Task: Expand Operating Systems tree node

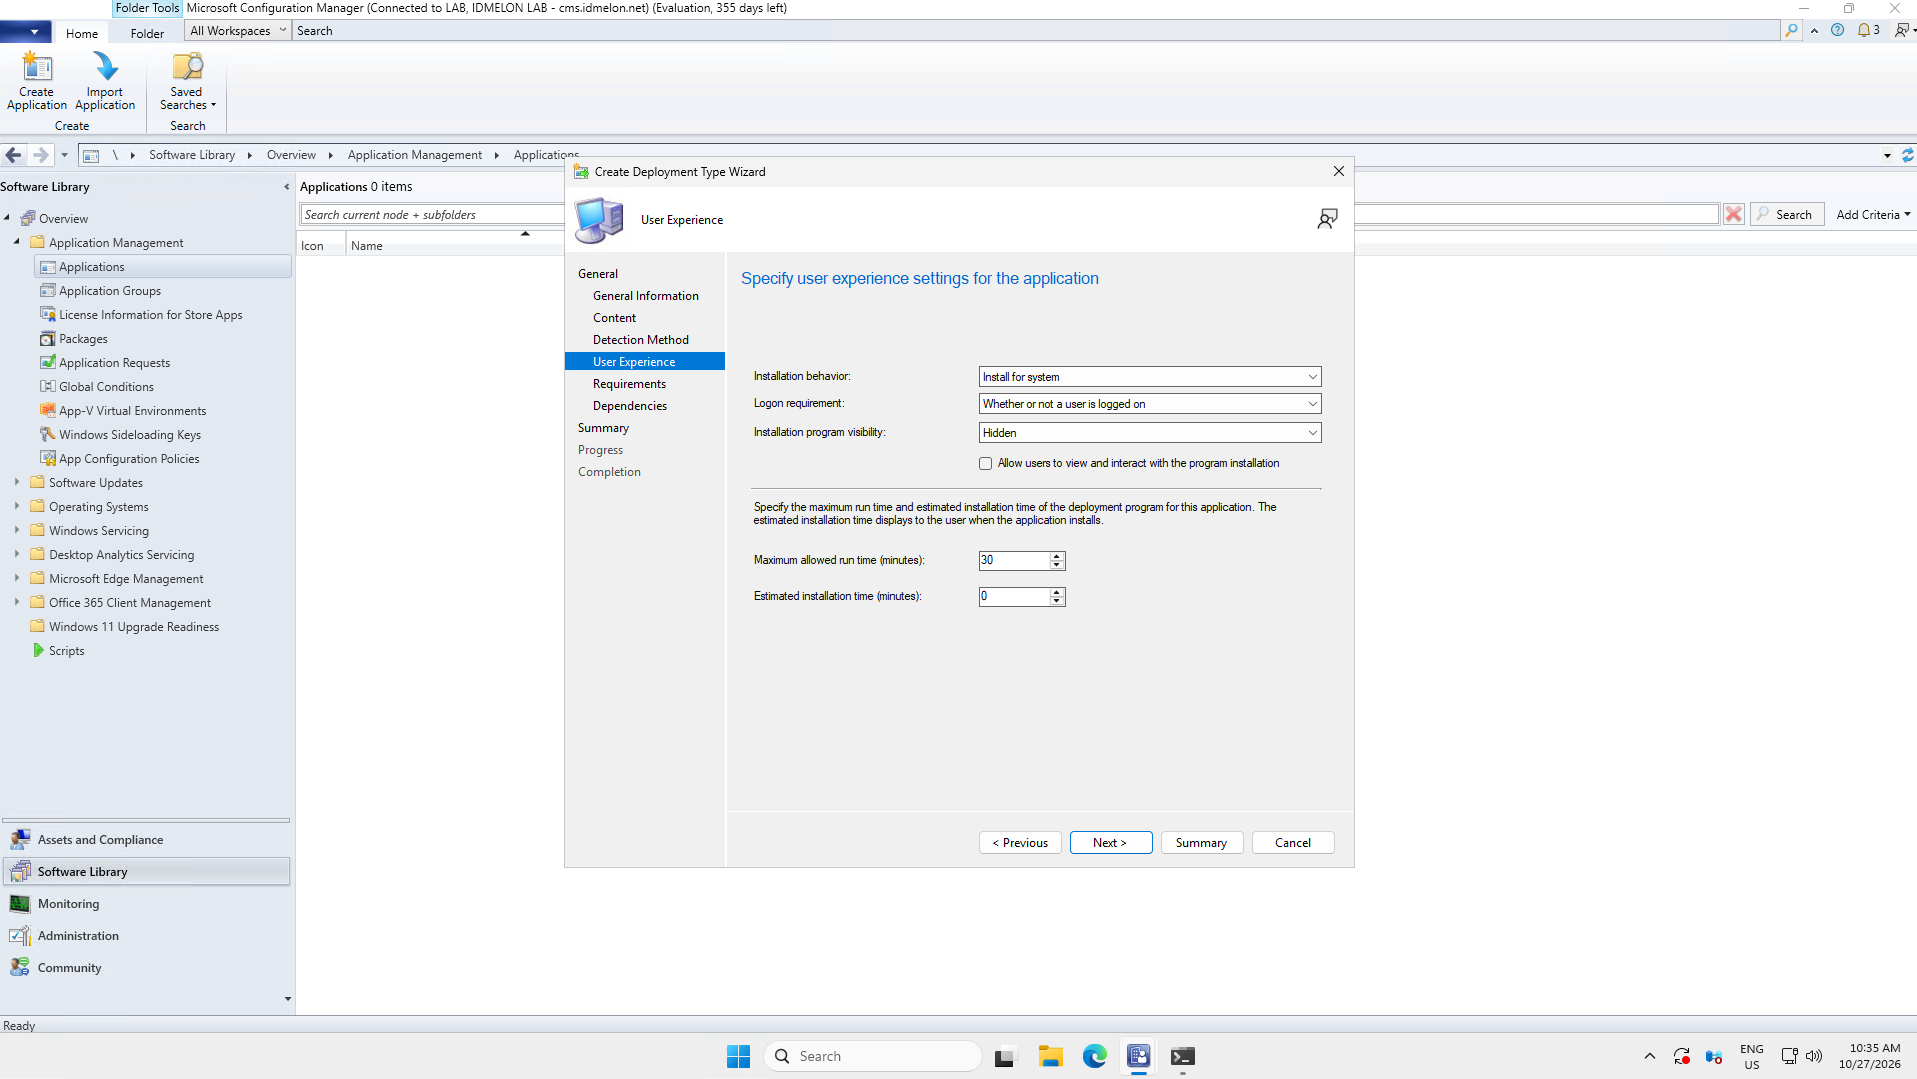Action: tap(17, 506)
